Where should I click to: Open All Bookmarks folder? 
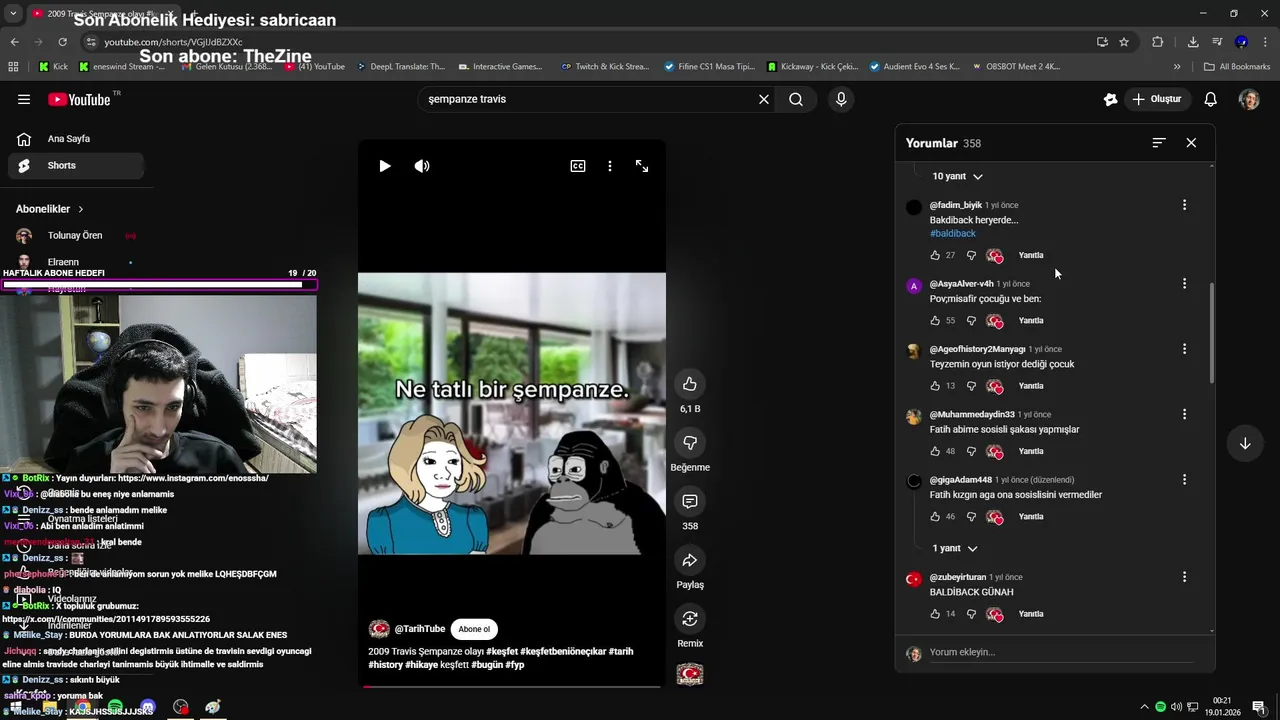coord(1237,67)
